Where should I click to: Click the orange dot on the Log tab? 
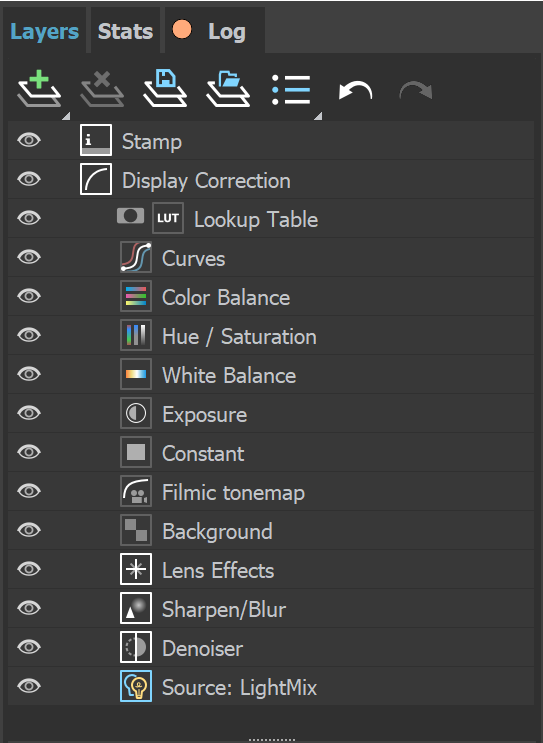(x=182, y=29)
